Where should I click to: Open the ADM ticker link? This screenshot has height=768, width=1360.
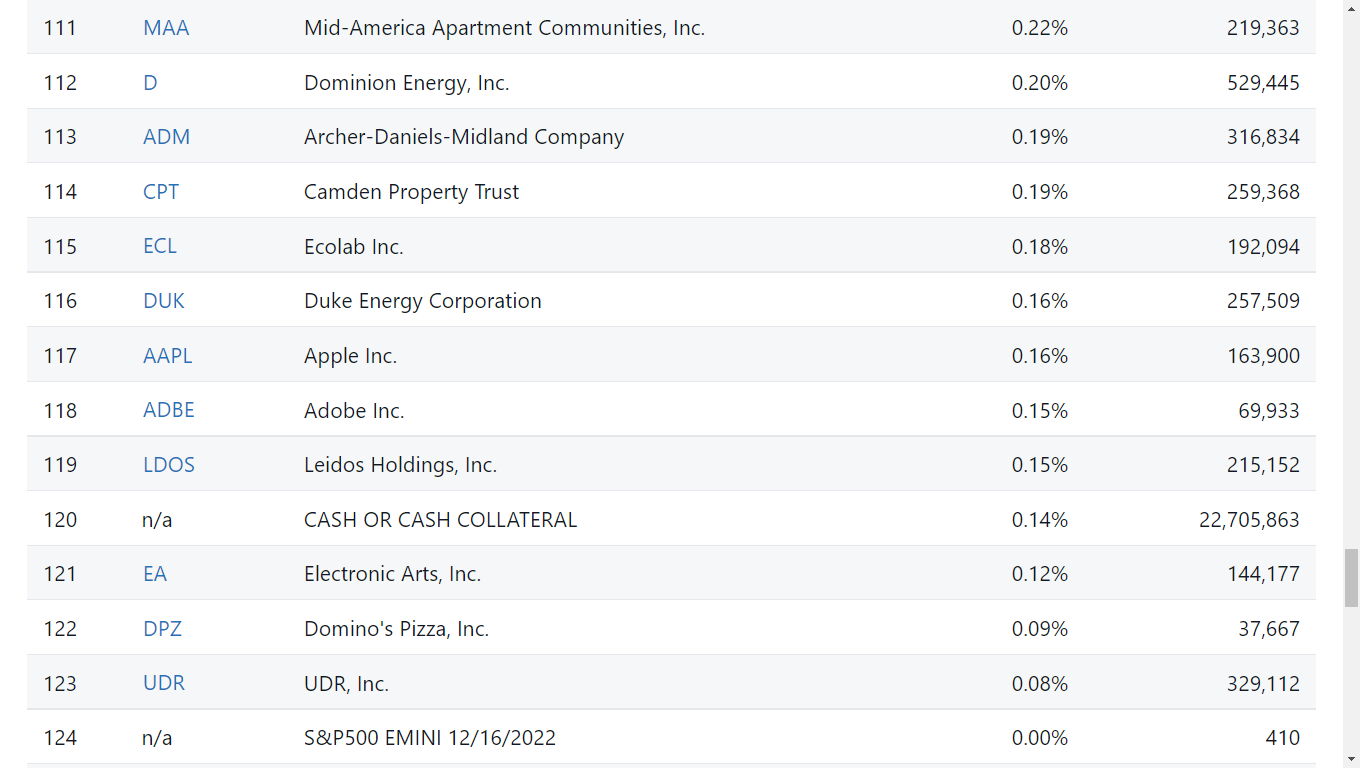point(166,137)
